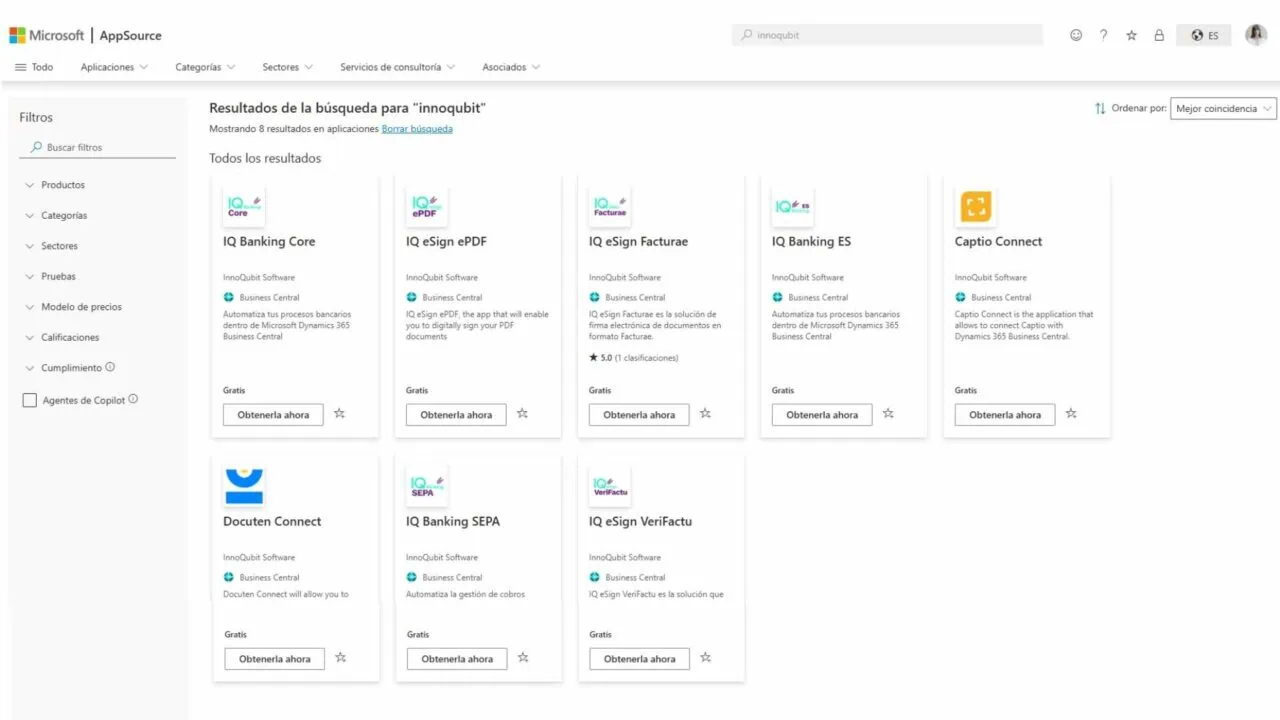Open the IQ eSign Facturae title
The height and width of the screenshot is (720, 1280).
tap(638, 241)
